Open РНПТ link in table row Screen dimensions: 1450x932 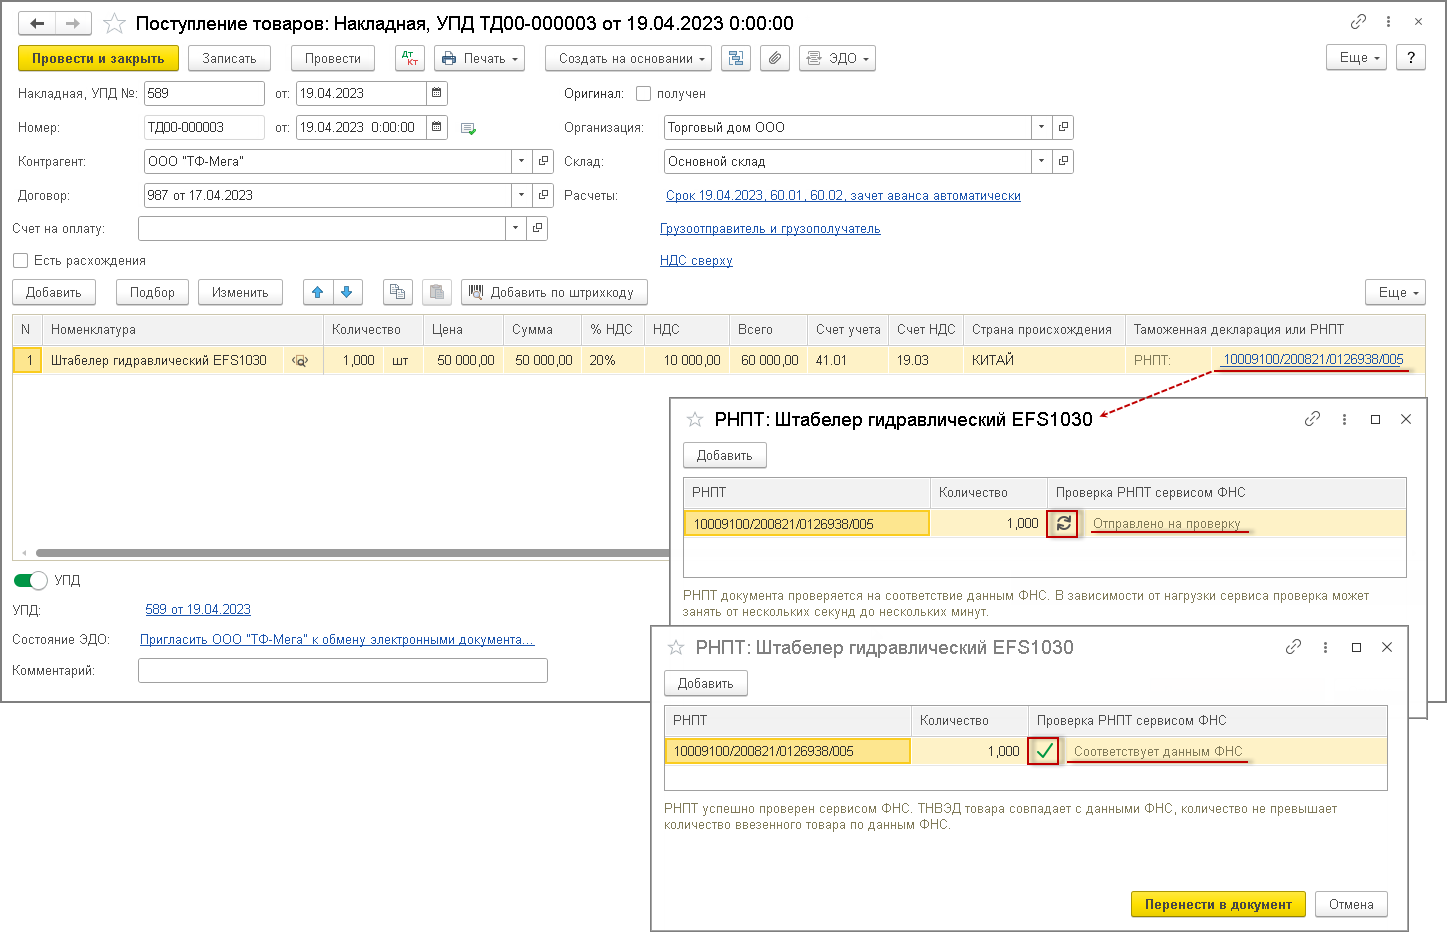(1313, 360)
